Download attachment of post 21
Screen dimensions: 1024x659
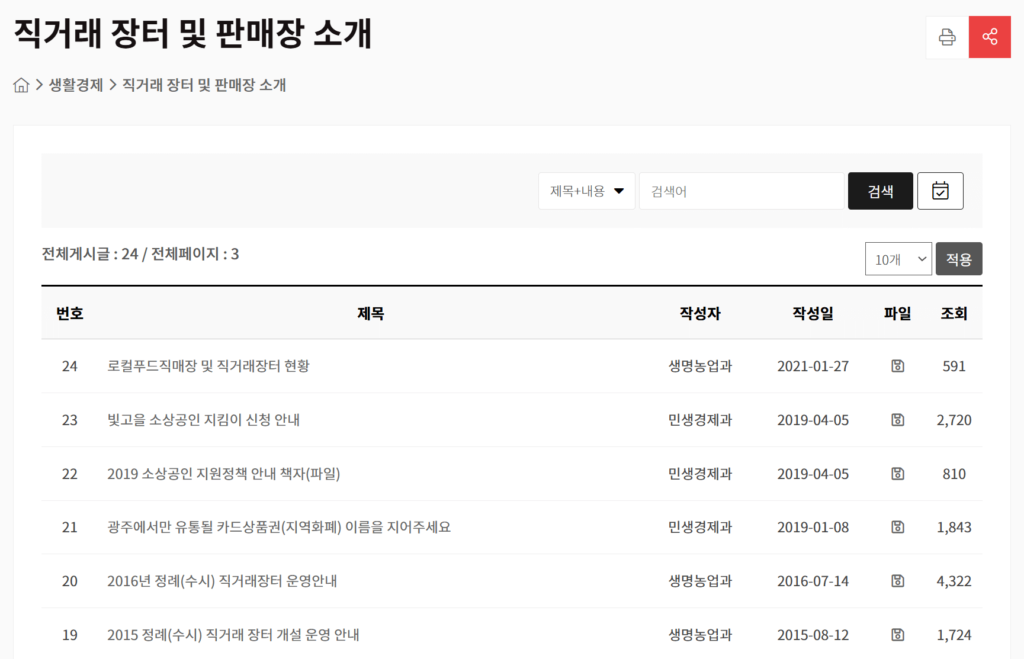pos(897,527)
